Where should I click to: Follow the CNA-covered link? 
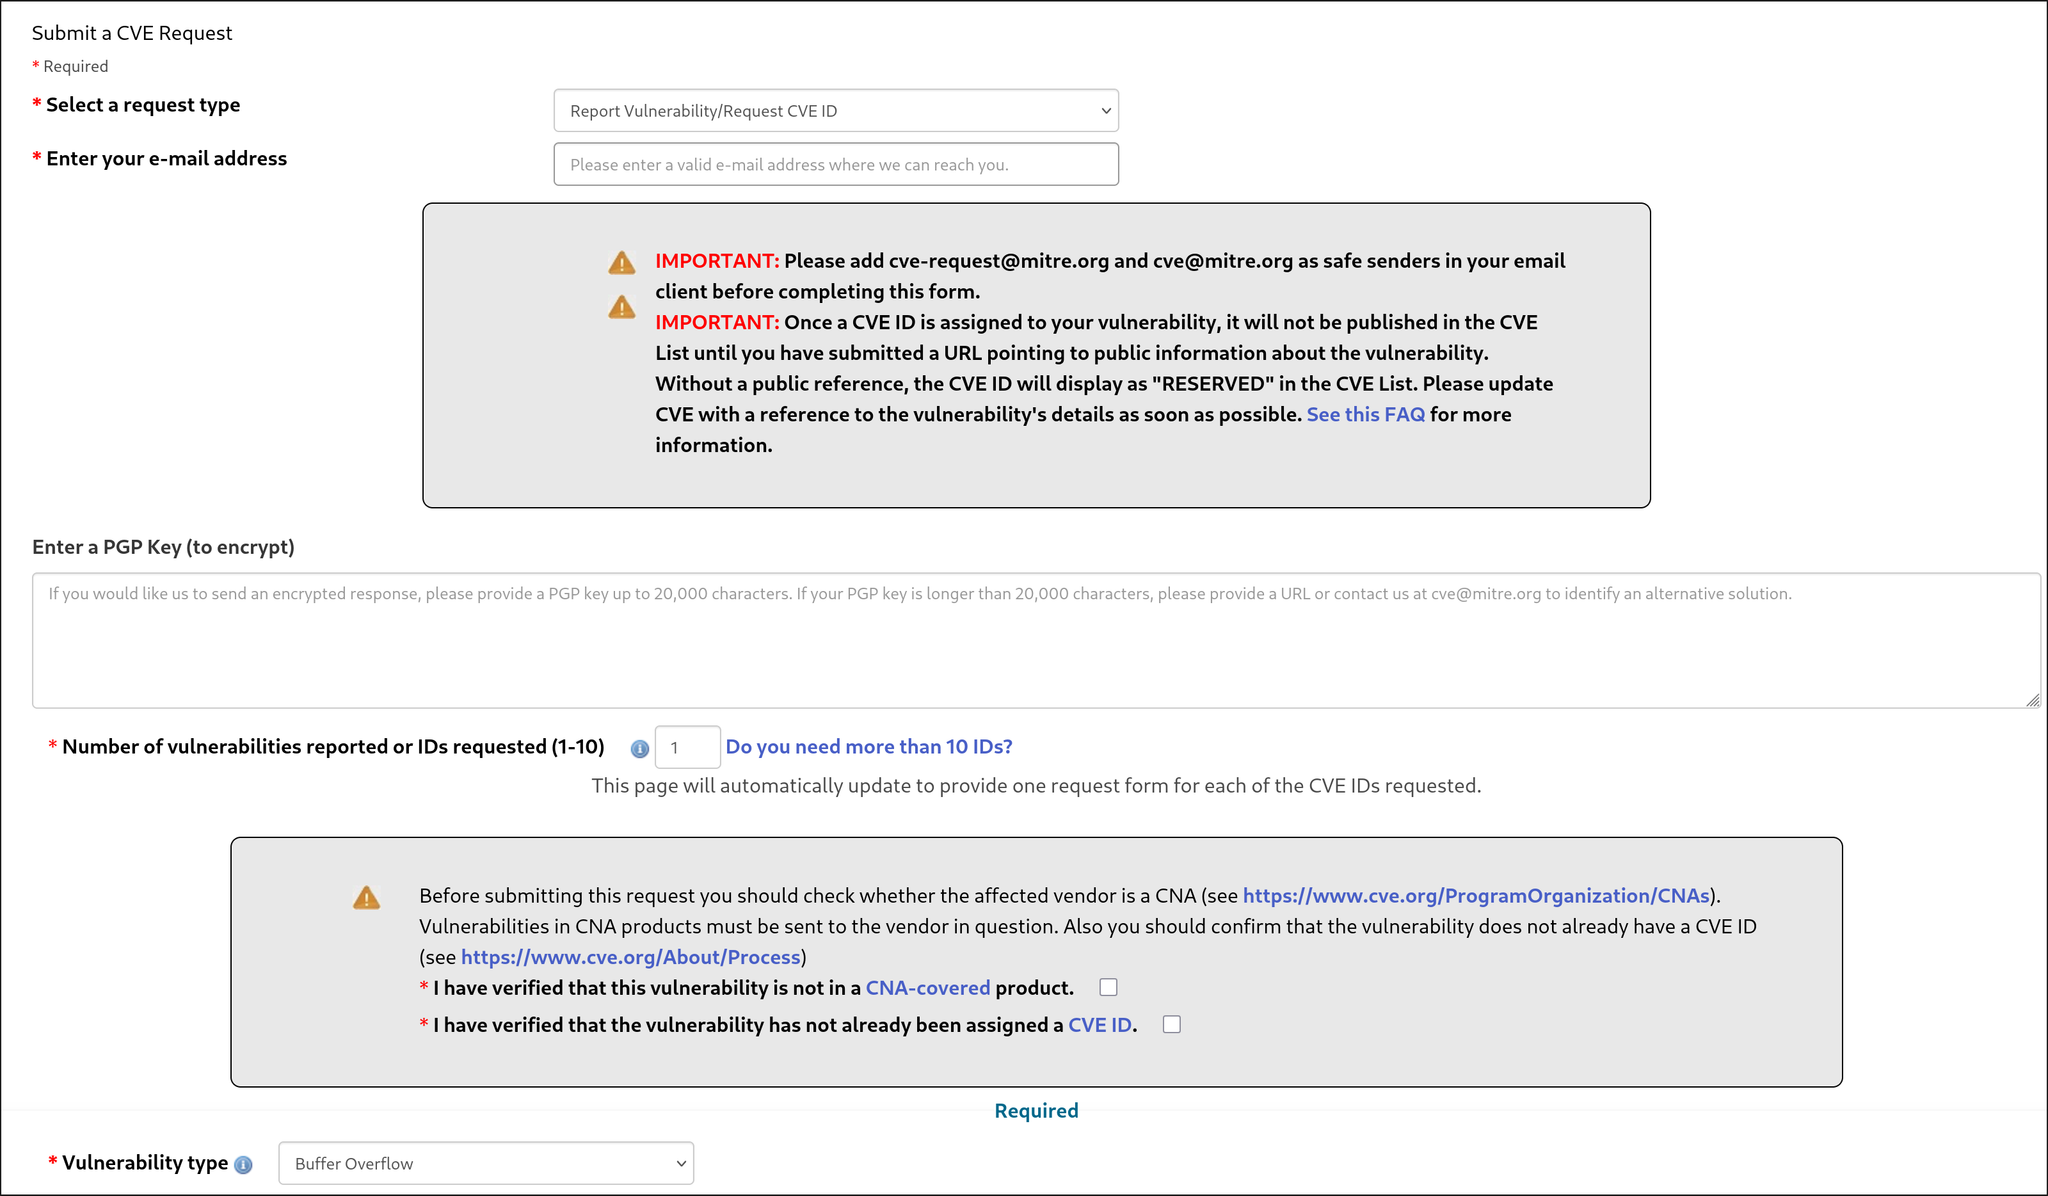(x=928, y=988)
